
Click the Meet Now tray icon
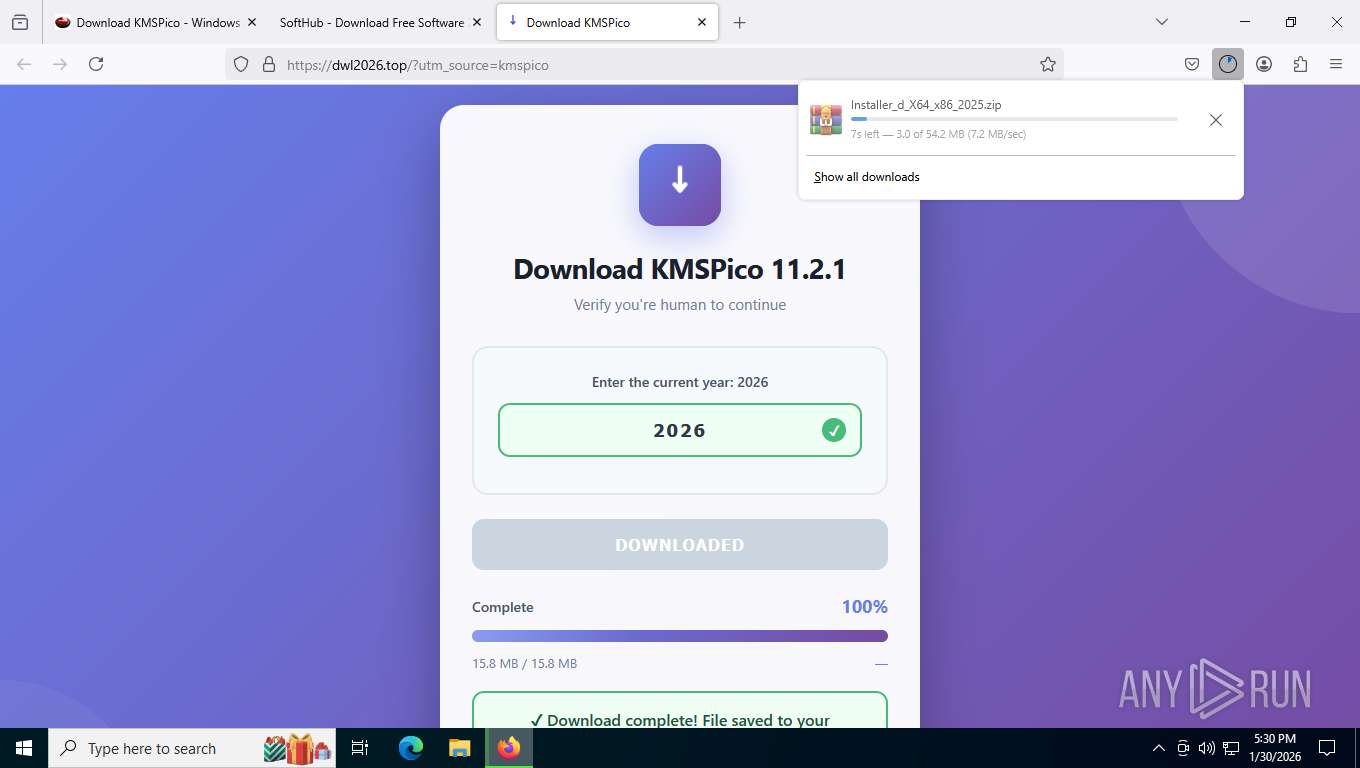pyautogui.click(x=1183, y=748)
